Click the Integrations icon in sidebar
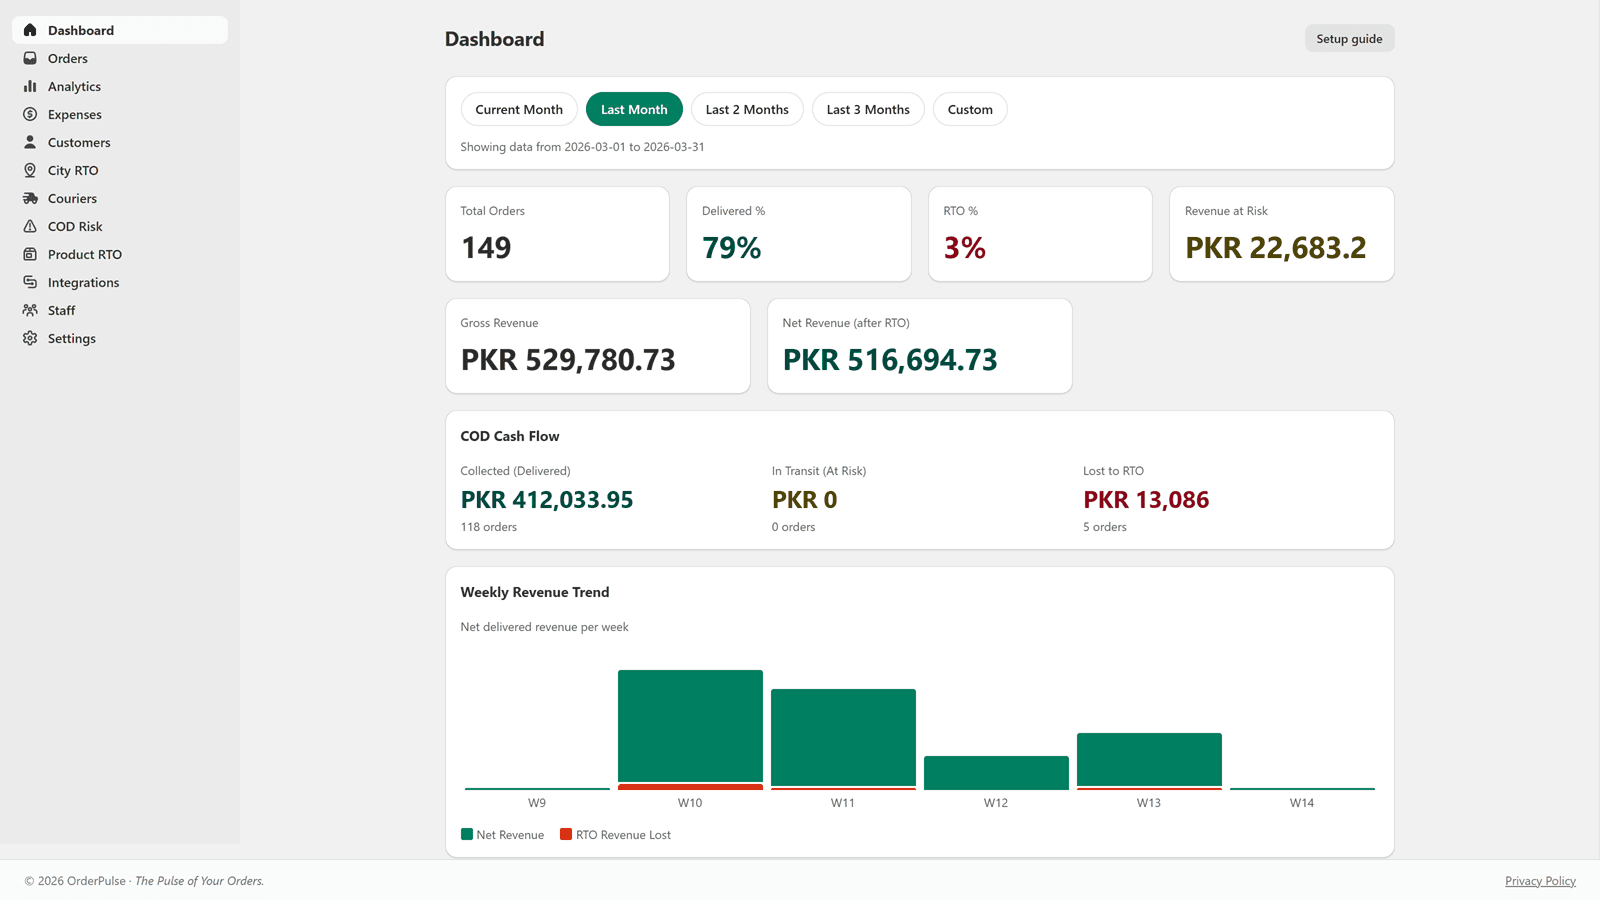The width and height of the screenshot is (1600, 900). coord(30,282)
